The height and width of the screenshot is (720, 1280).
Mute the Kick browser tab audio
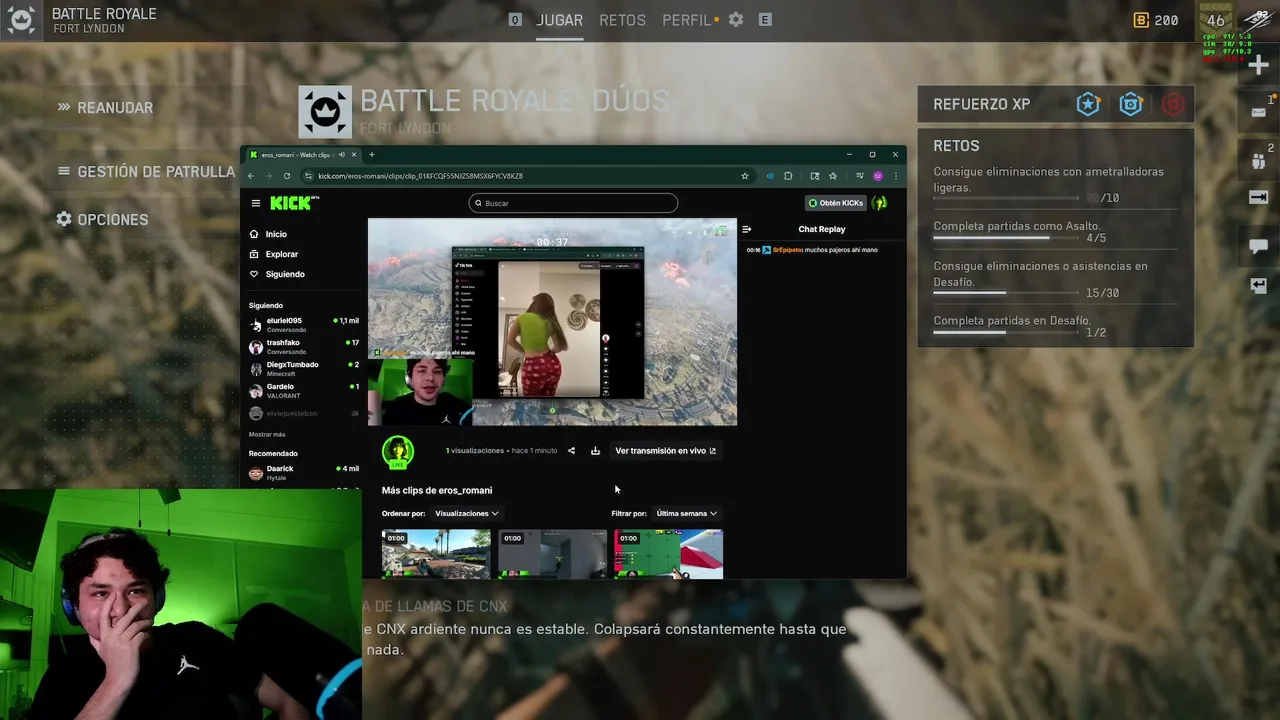point(342,155)
